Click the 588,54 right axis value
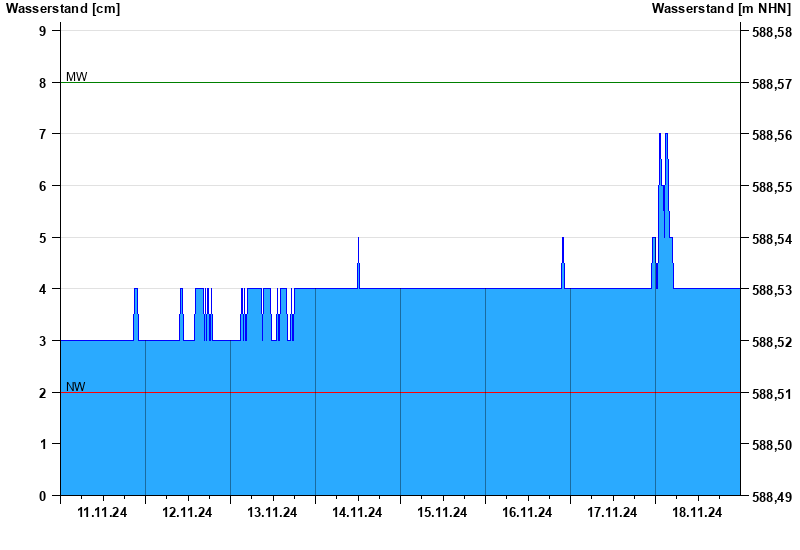Screen dimensions: 800x550 tap(772, 239)
